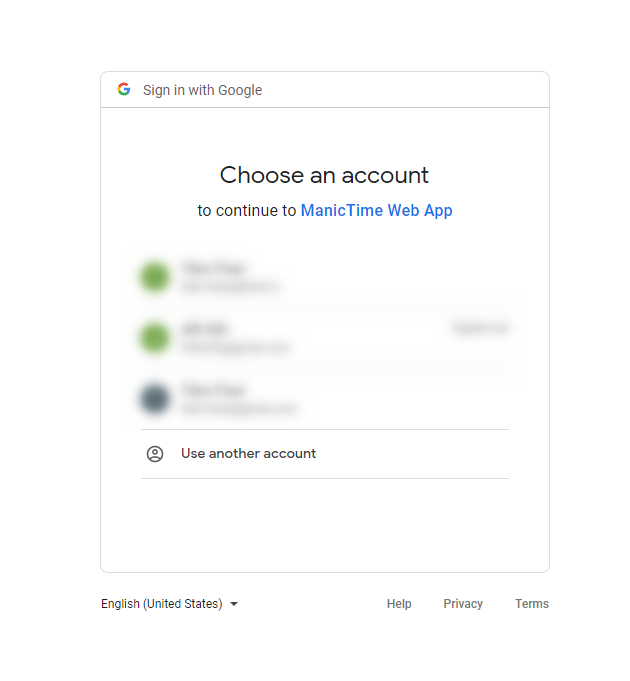
Task: Click the "Use another account" option
Action: 248,454
